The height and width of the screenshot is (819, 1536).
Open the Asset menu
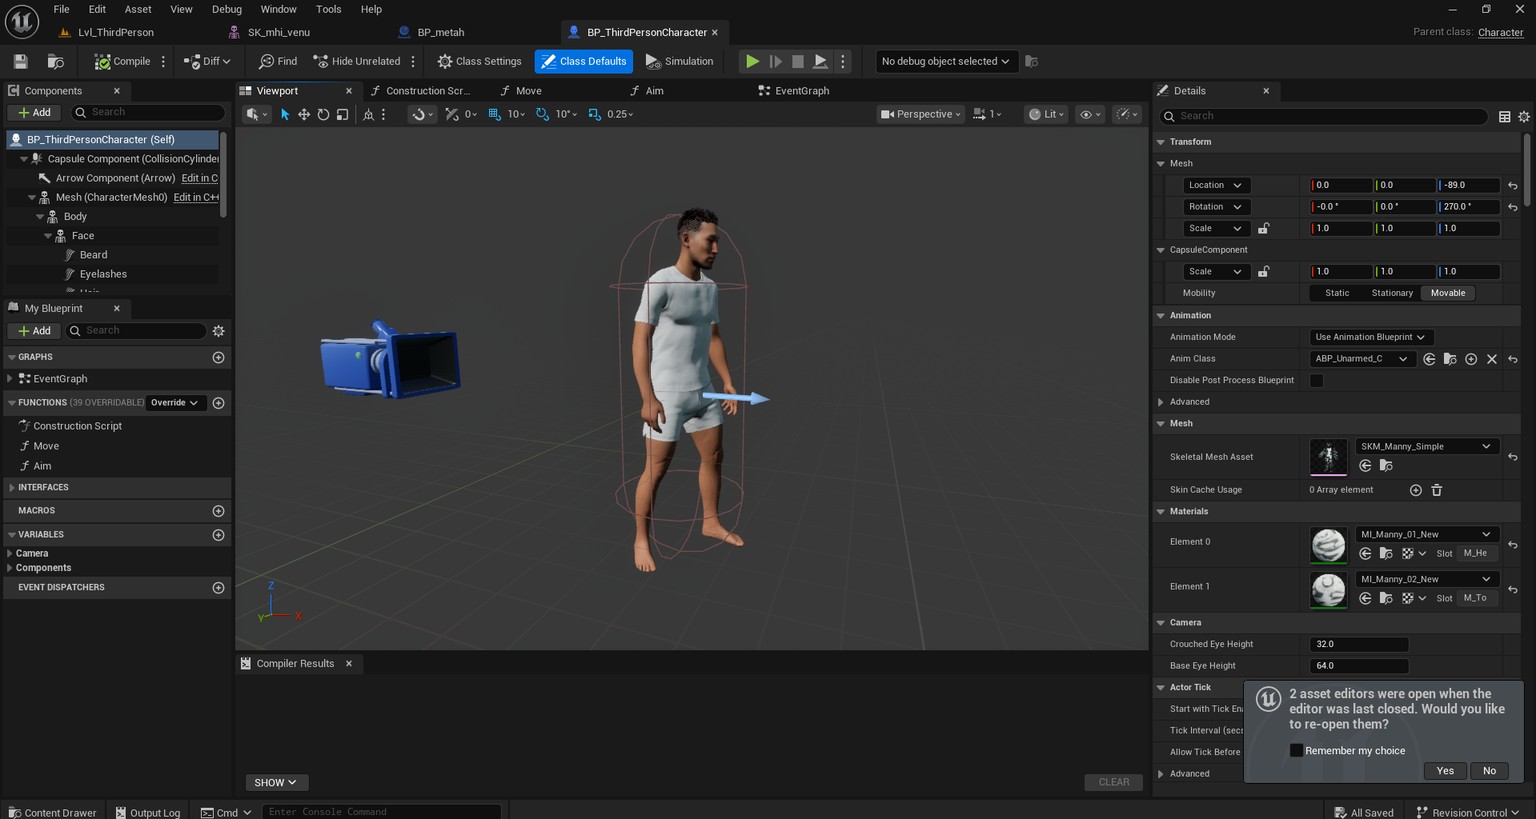[138, 9]
